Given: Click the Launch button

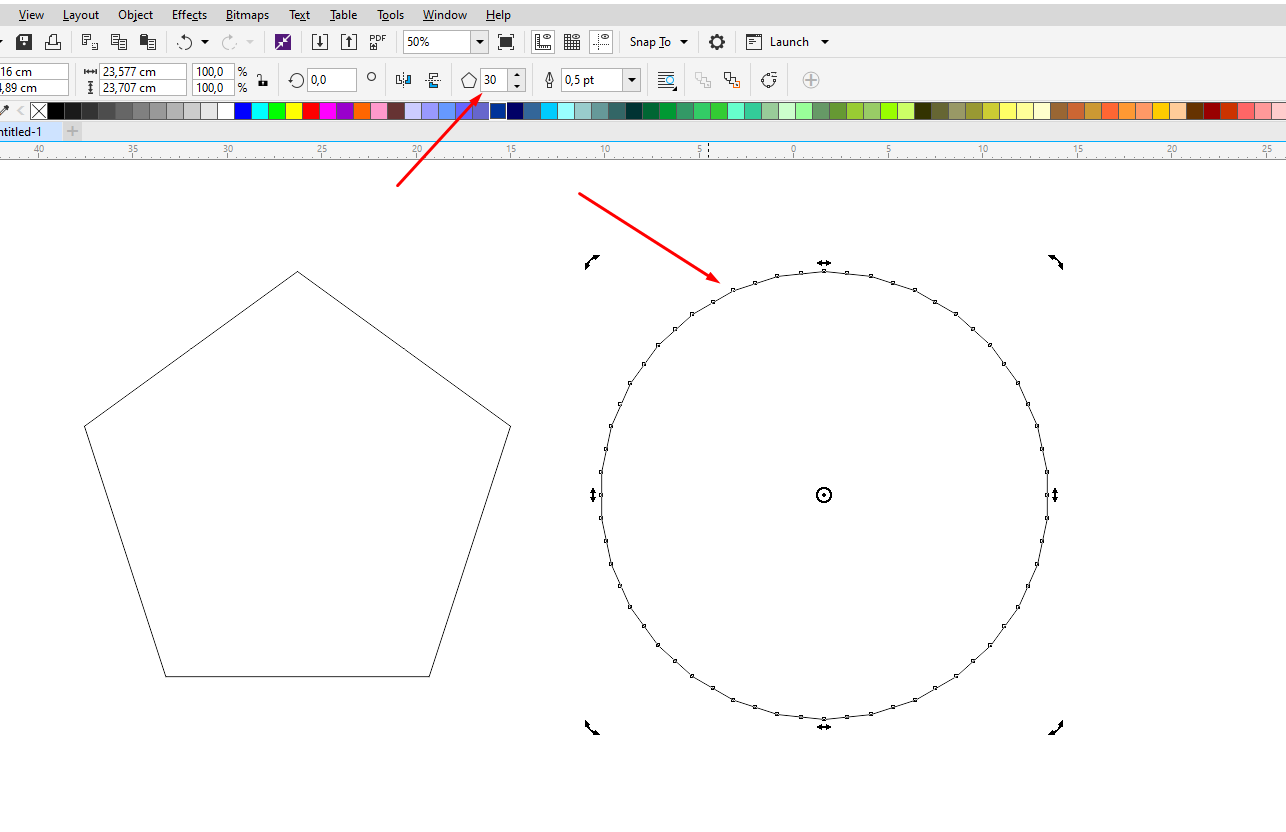Looking at the screenshot, I should pos(778,42).
